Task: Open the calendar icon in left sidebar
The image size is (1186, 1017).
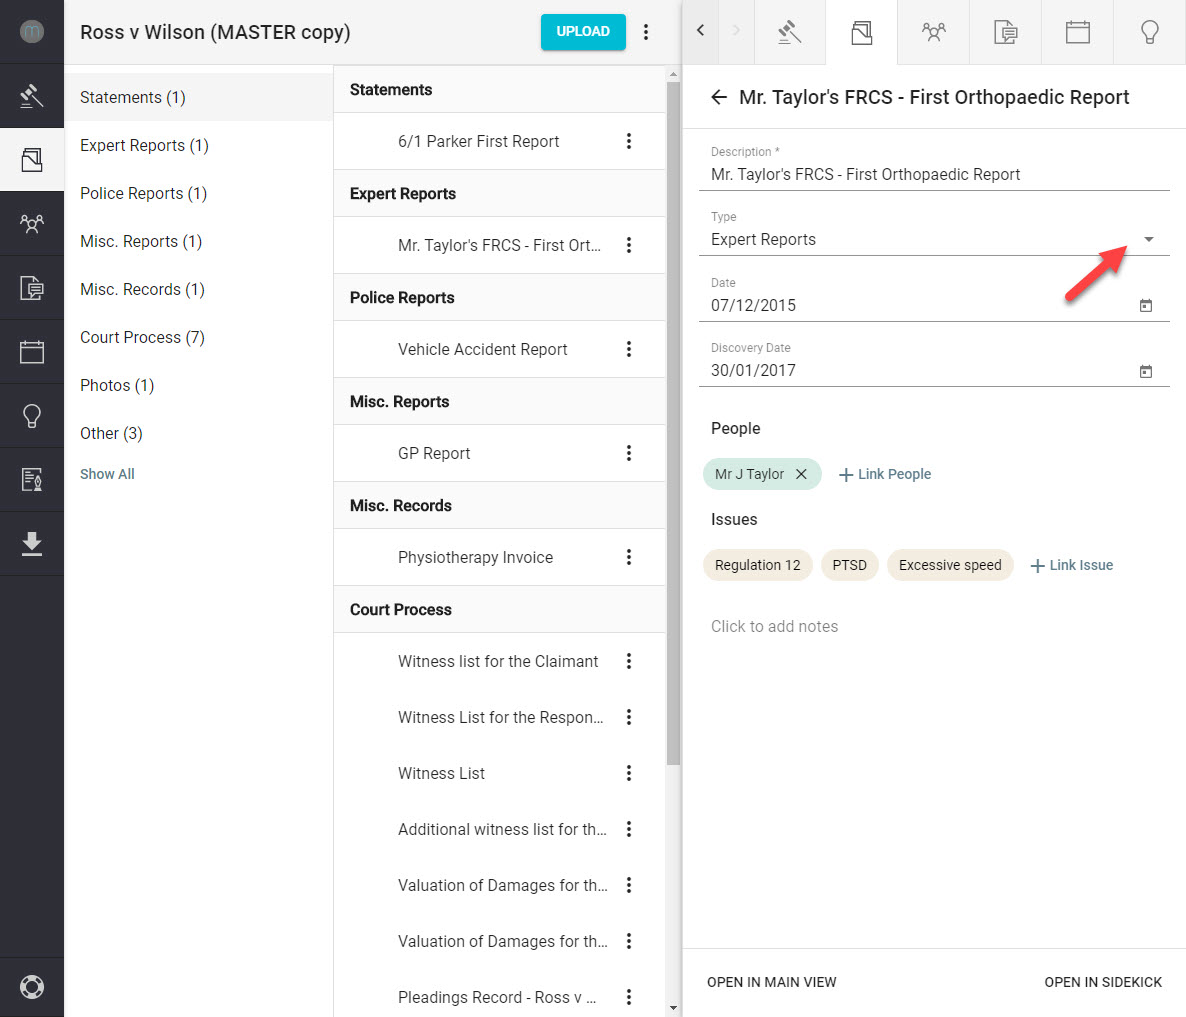Action: point(31,352)
